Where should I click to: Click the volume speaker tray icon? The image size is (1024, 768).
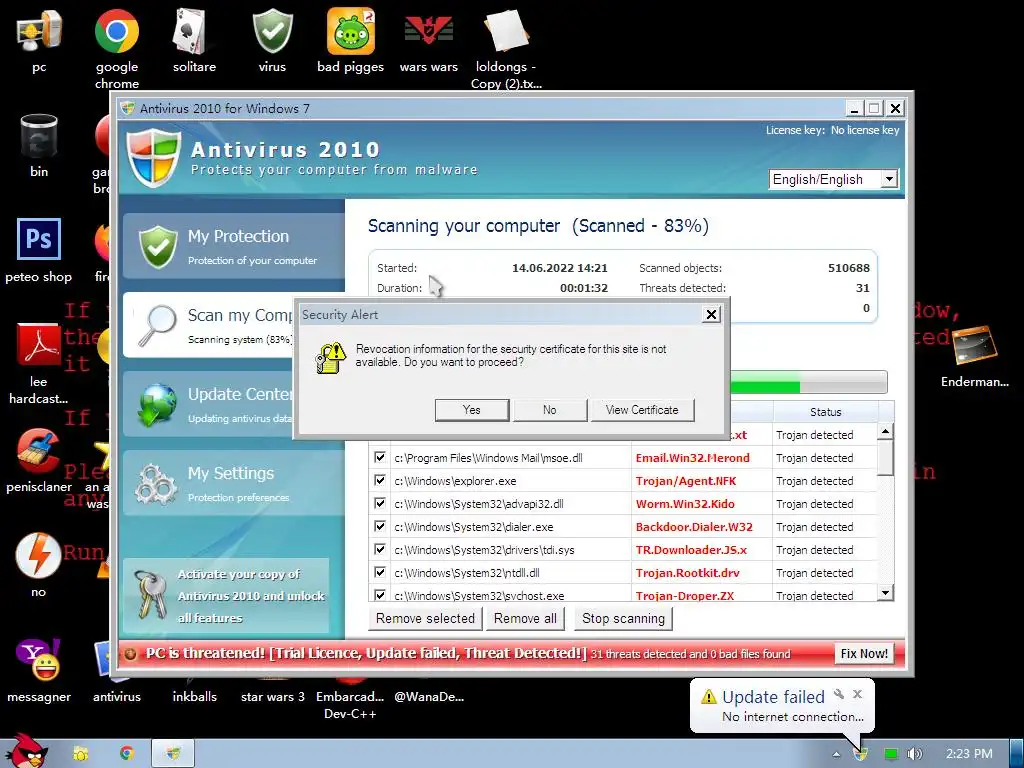(x=915, y=754)
